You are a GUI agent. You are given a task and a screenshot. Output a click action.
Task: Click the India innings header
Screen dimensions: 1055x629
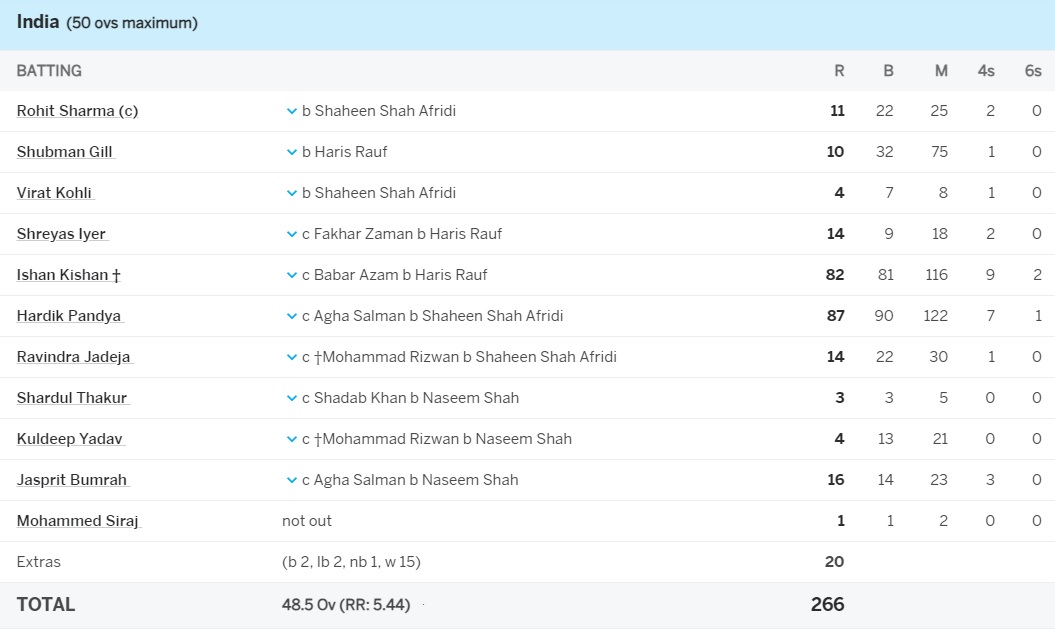(38, 22)
